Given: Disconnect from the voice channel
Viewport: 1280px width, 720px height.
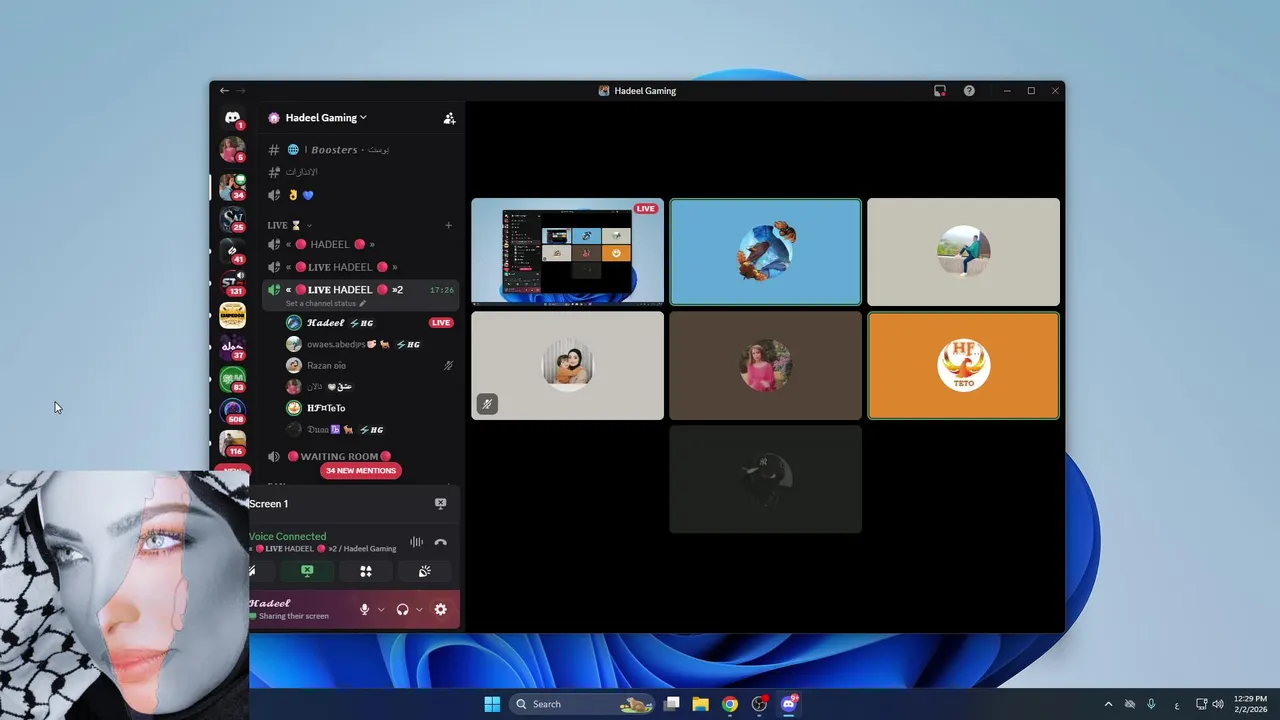Looking at the screenshot, I should tap(441, 543).
